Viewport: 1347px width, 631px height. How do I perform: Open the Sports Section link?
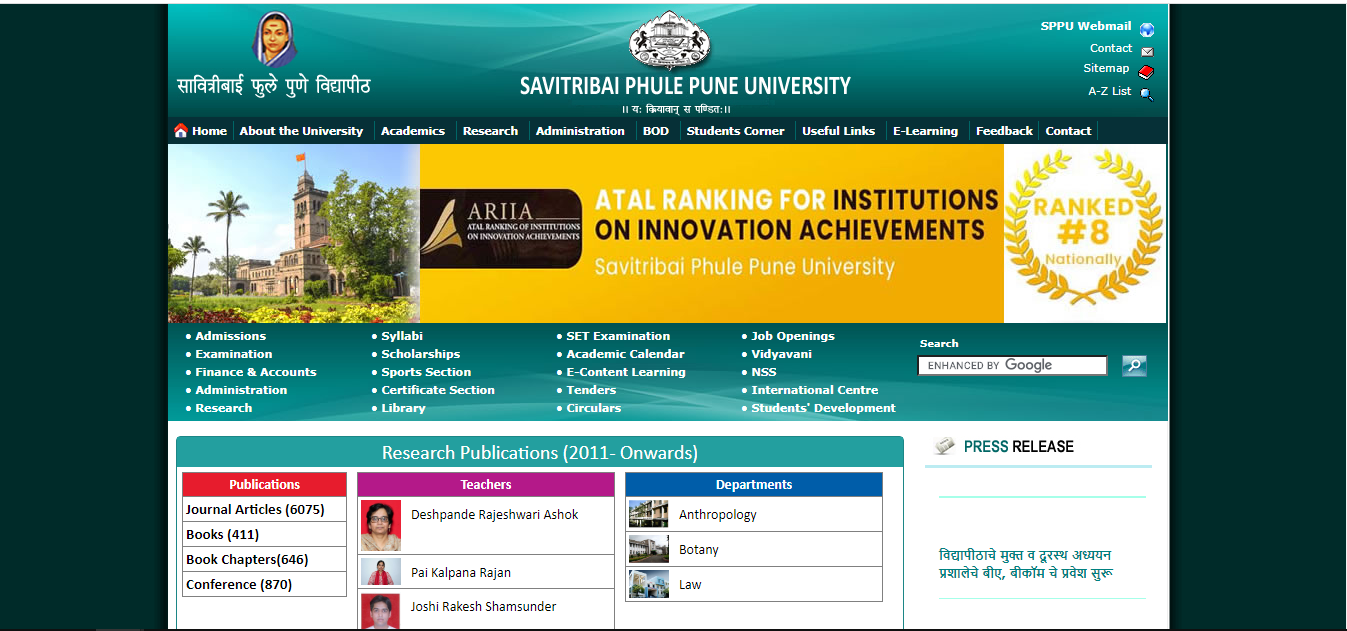point(426,372)
